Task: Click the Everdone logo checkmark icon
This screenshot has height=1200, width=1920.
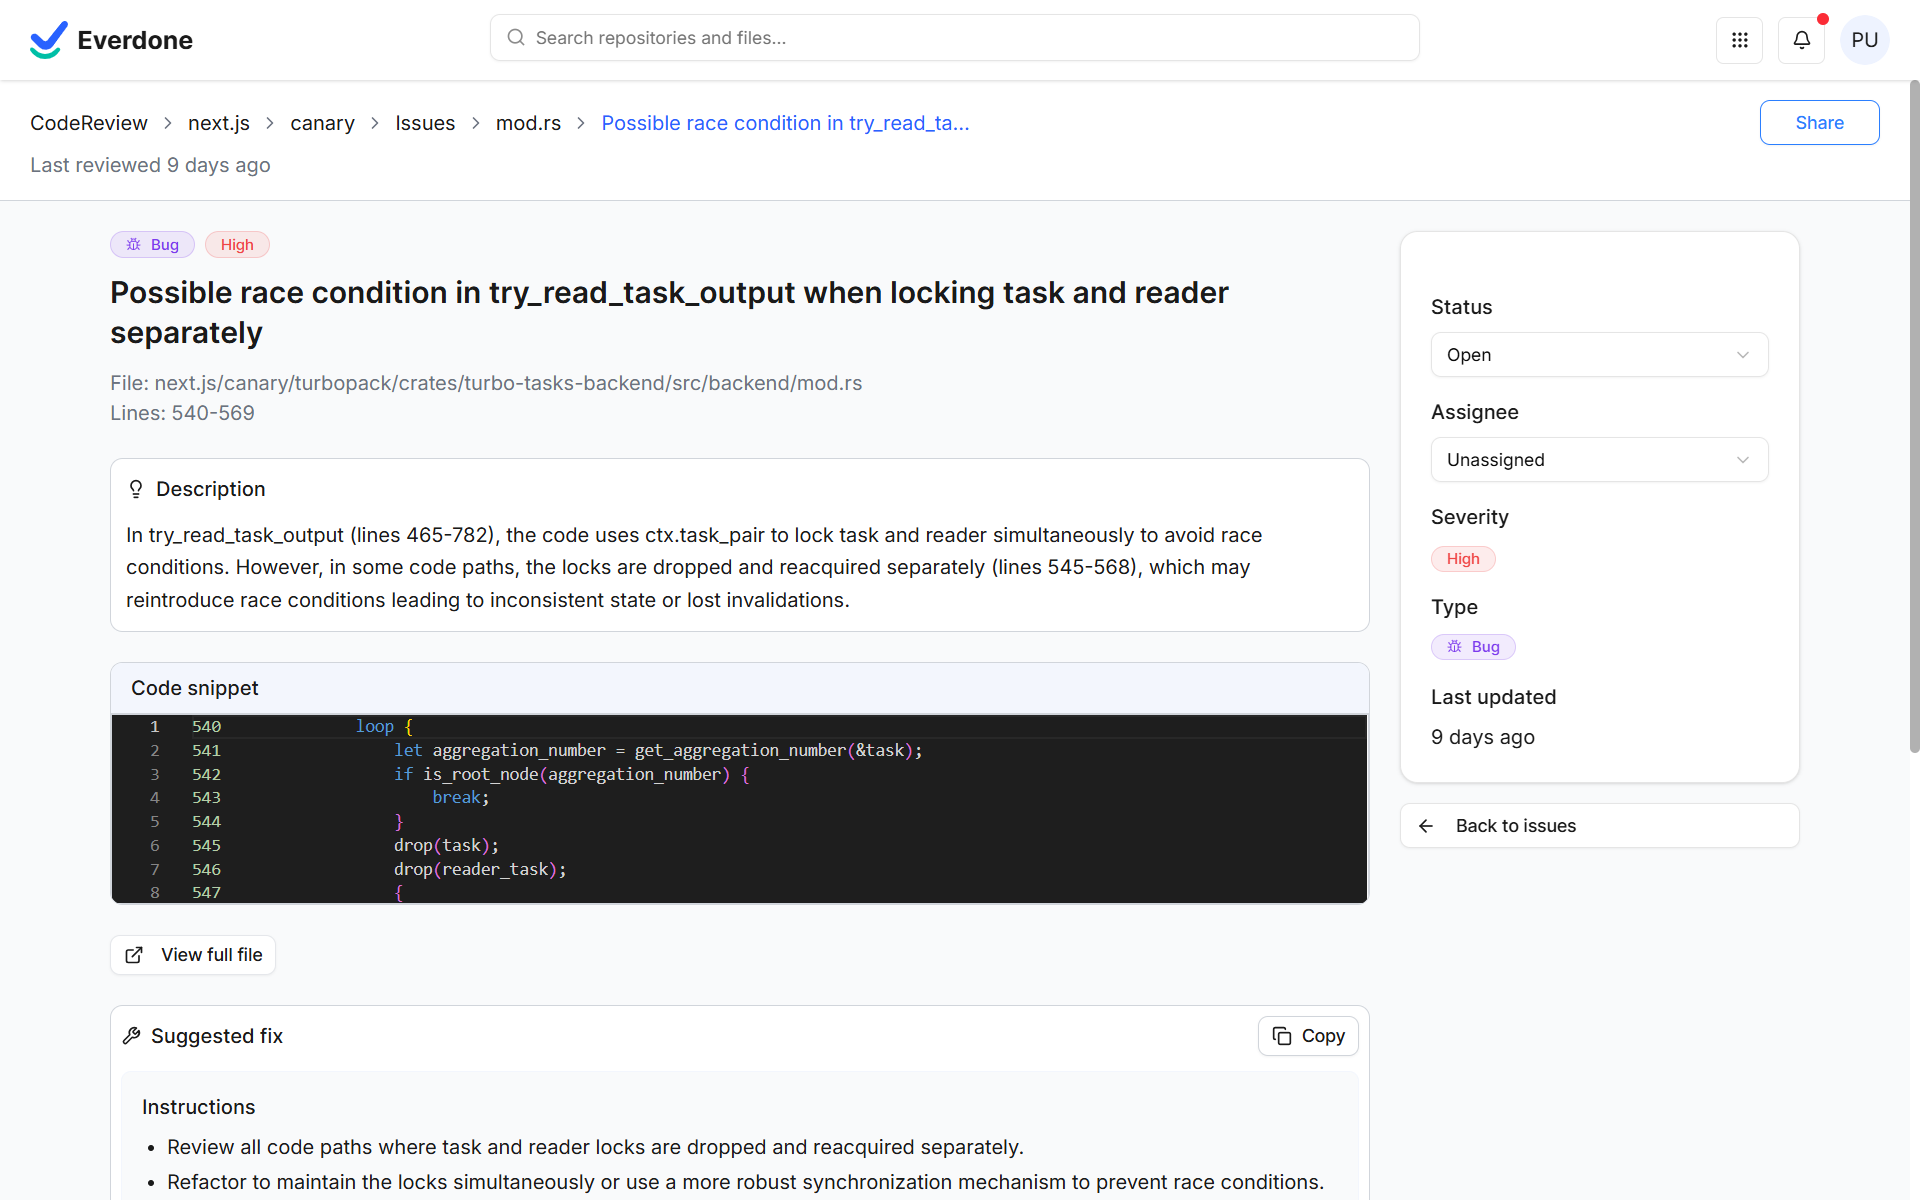Action: pos(47,39)
